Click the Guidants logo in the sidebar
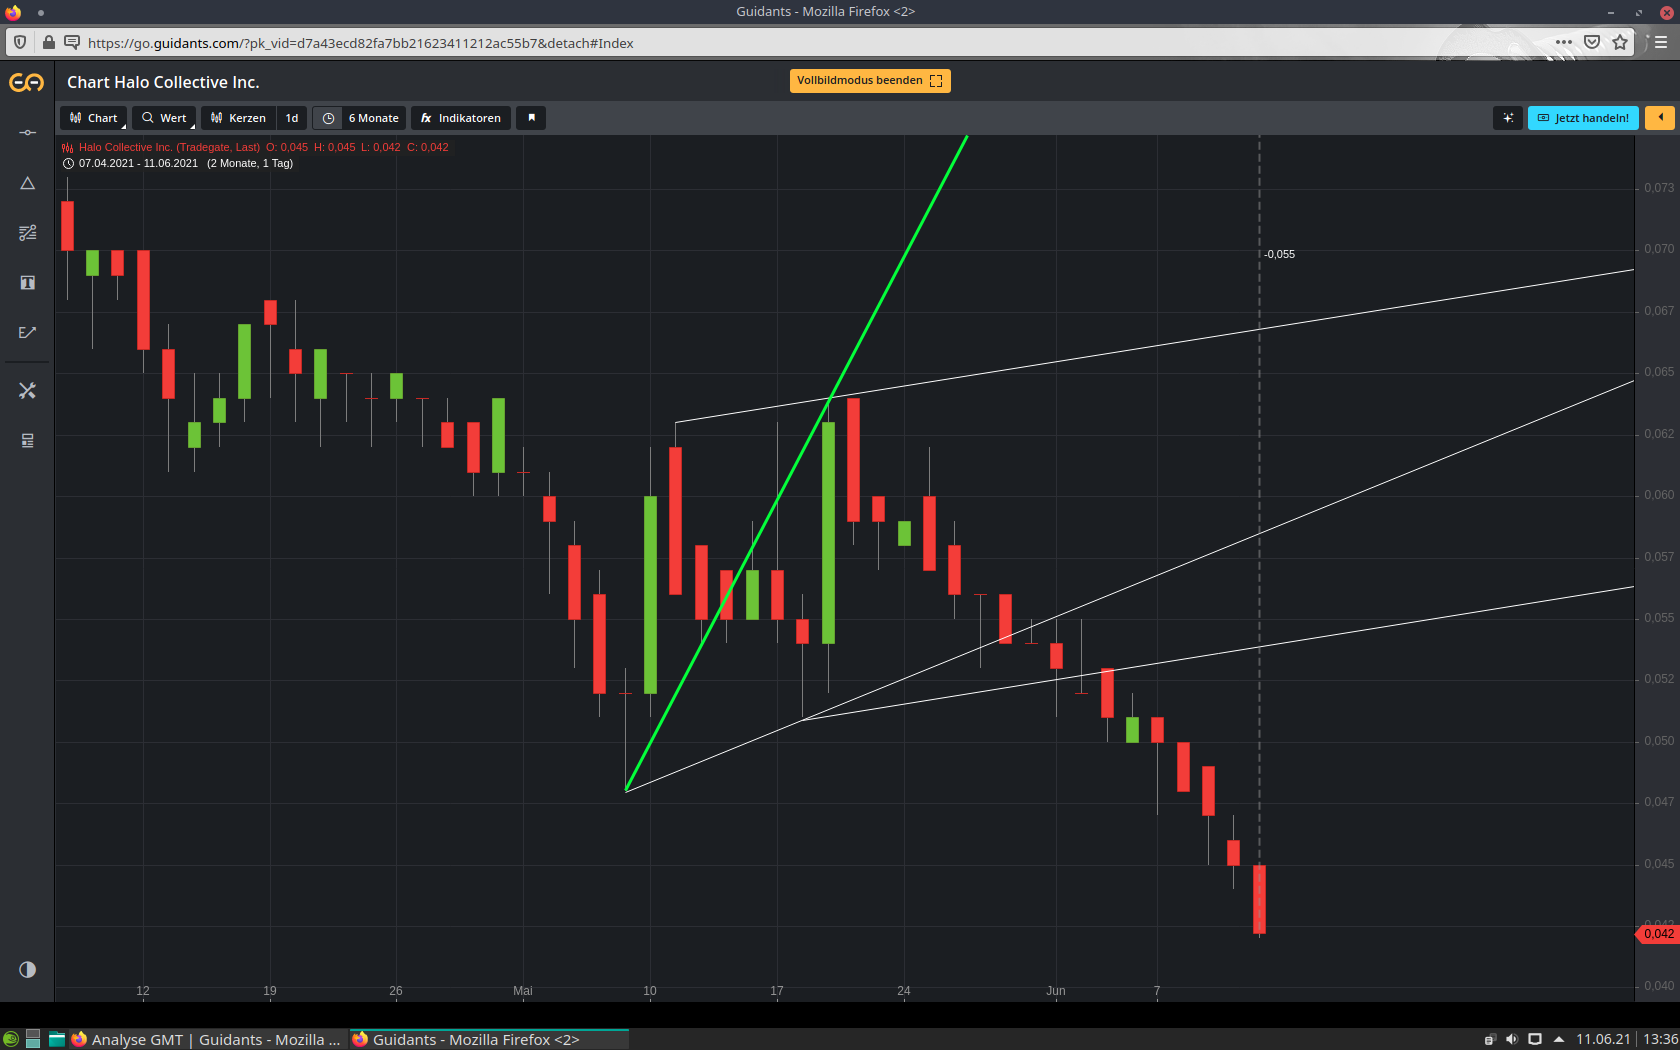1680x1050 pixels. (x=27, y=83)
